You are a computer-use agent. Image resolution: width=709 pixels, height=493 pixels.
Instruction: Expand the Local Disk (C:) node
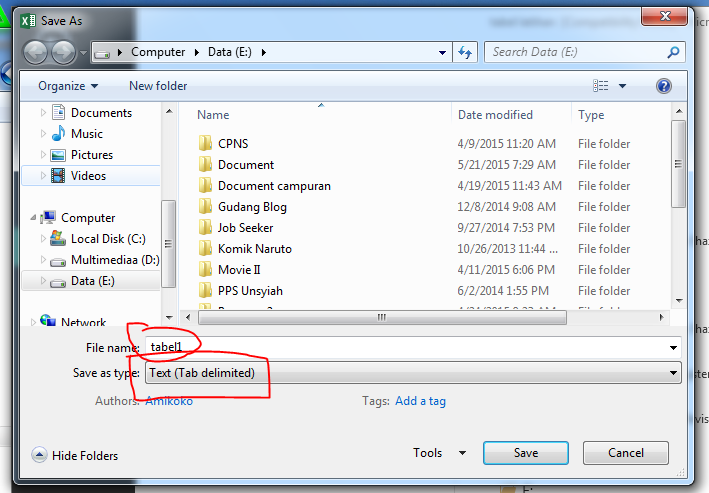tap(43, 238)
